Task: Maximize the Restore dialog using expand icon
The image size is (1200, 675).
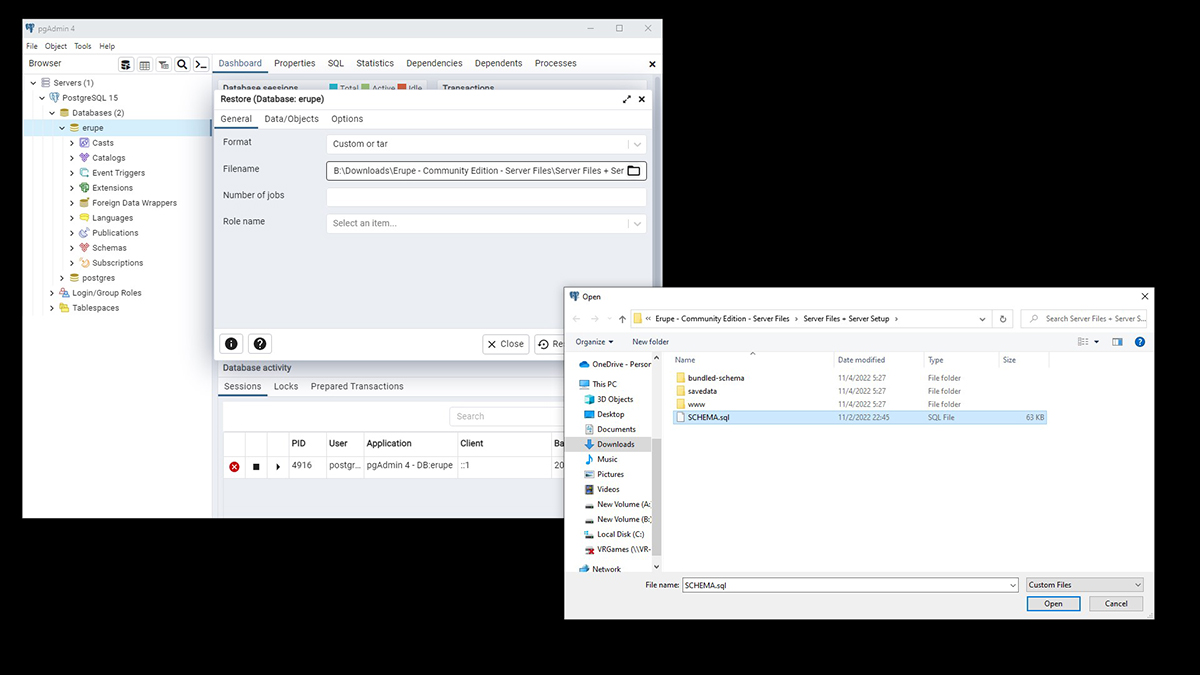Action: tap(627, 100)
